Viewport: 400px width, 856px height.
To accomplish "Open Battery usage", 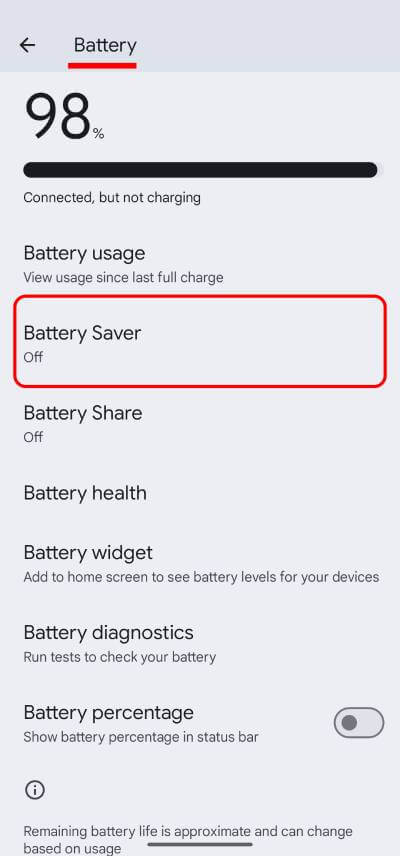I will pos(200,265).
